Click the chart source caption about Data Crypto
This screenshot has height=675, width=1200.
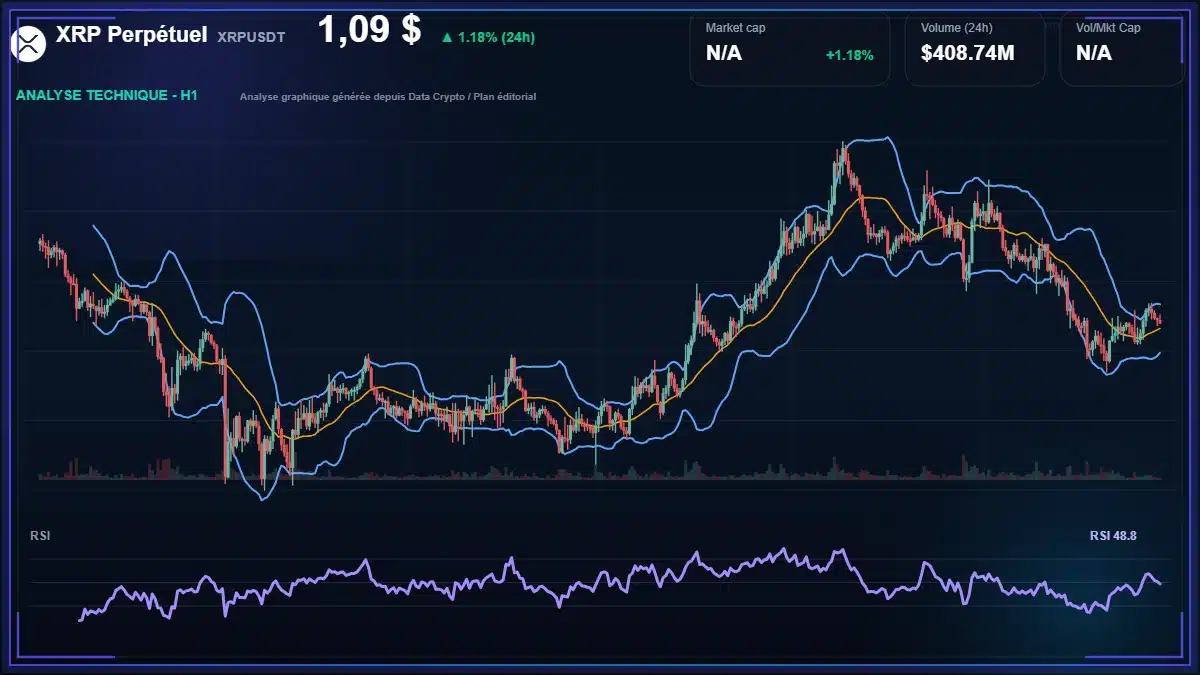[x=388, y=97]
